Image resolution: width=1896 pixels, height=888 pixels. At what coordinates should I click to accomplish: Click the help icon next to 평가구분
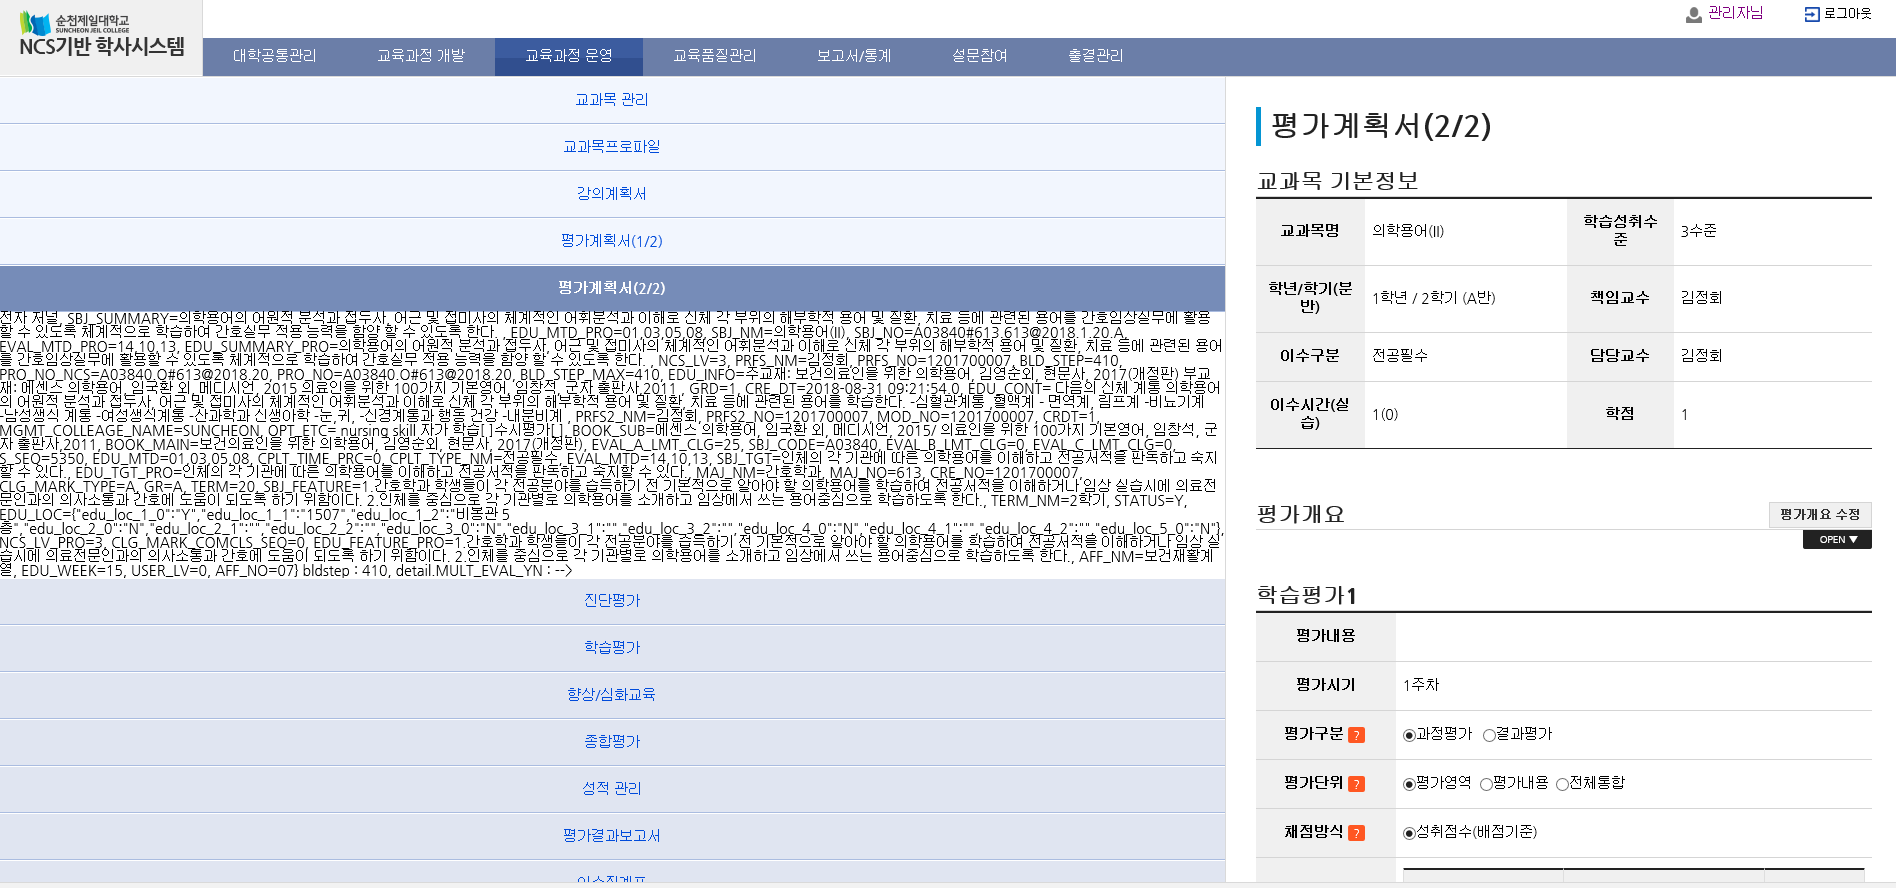point(1356,735)
